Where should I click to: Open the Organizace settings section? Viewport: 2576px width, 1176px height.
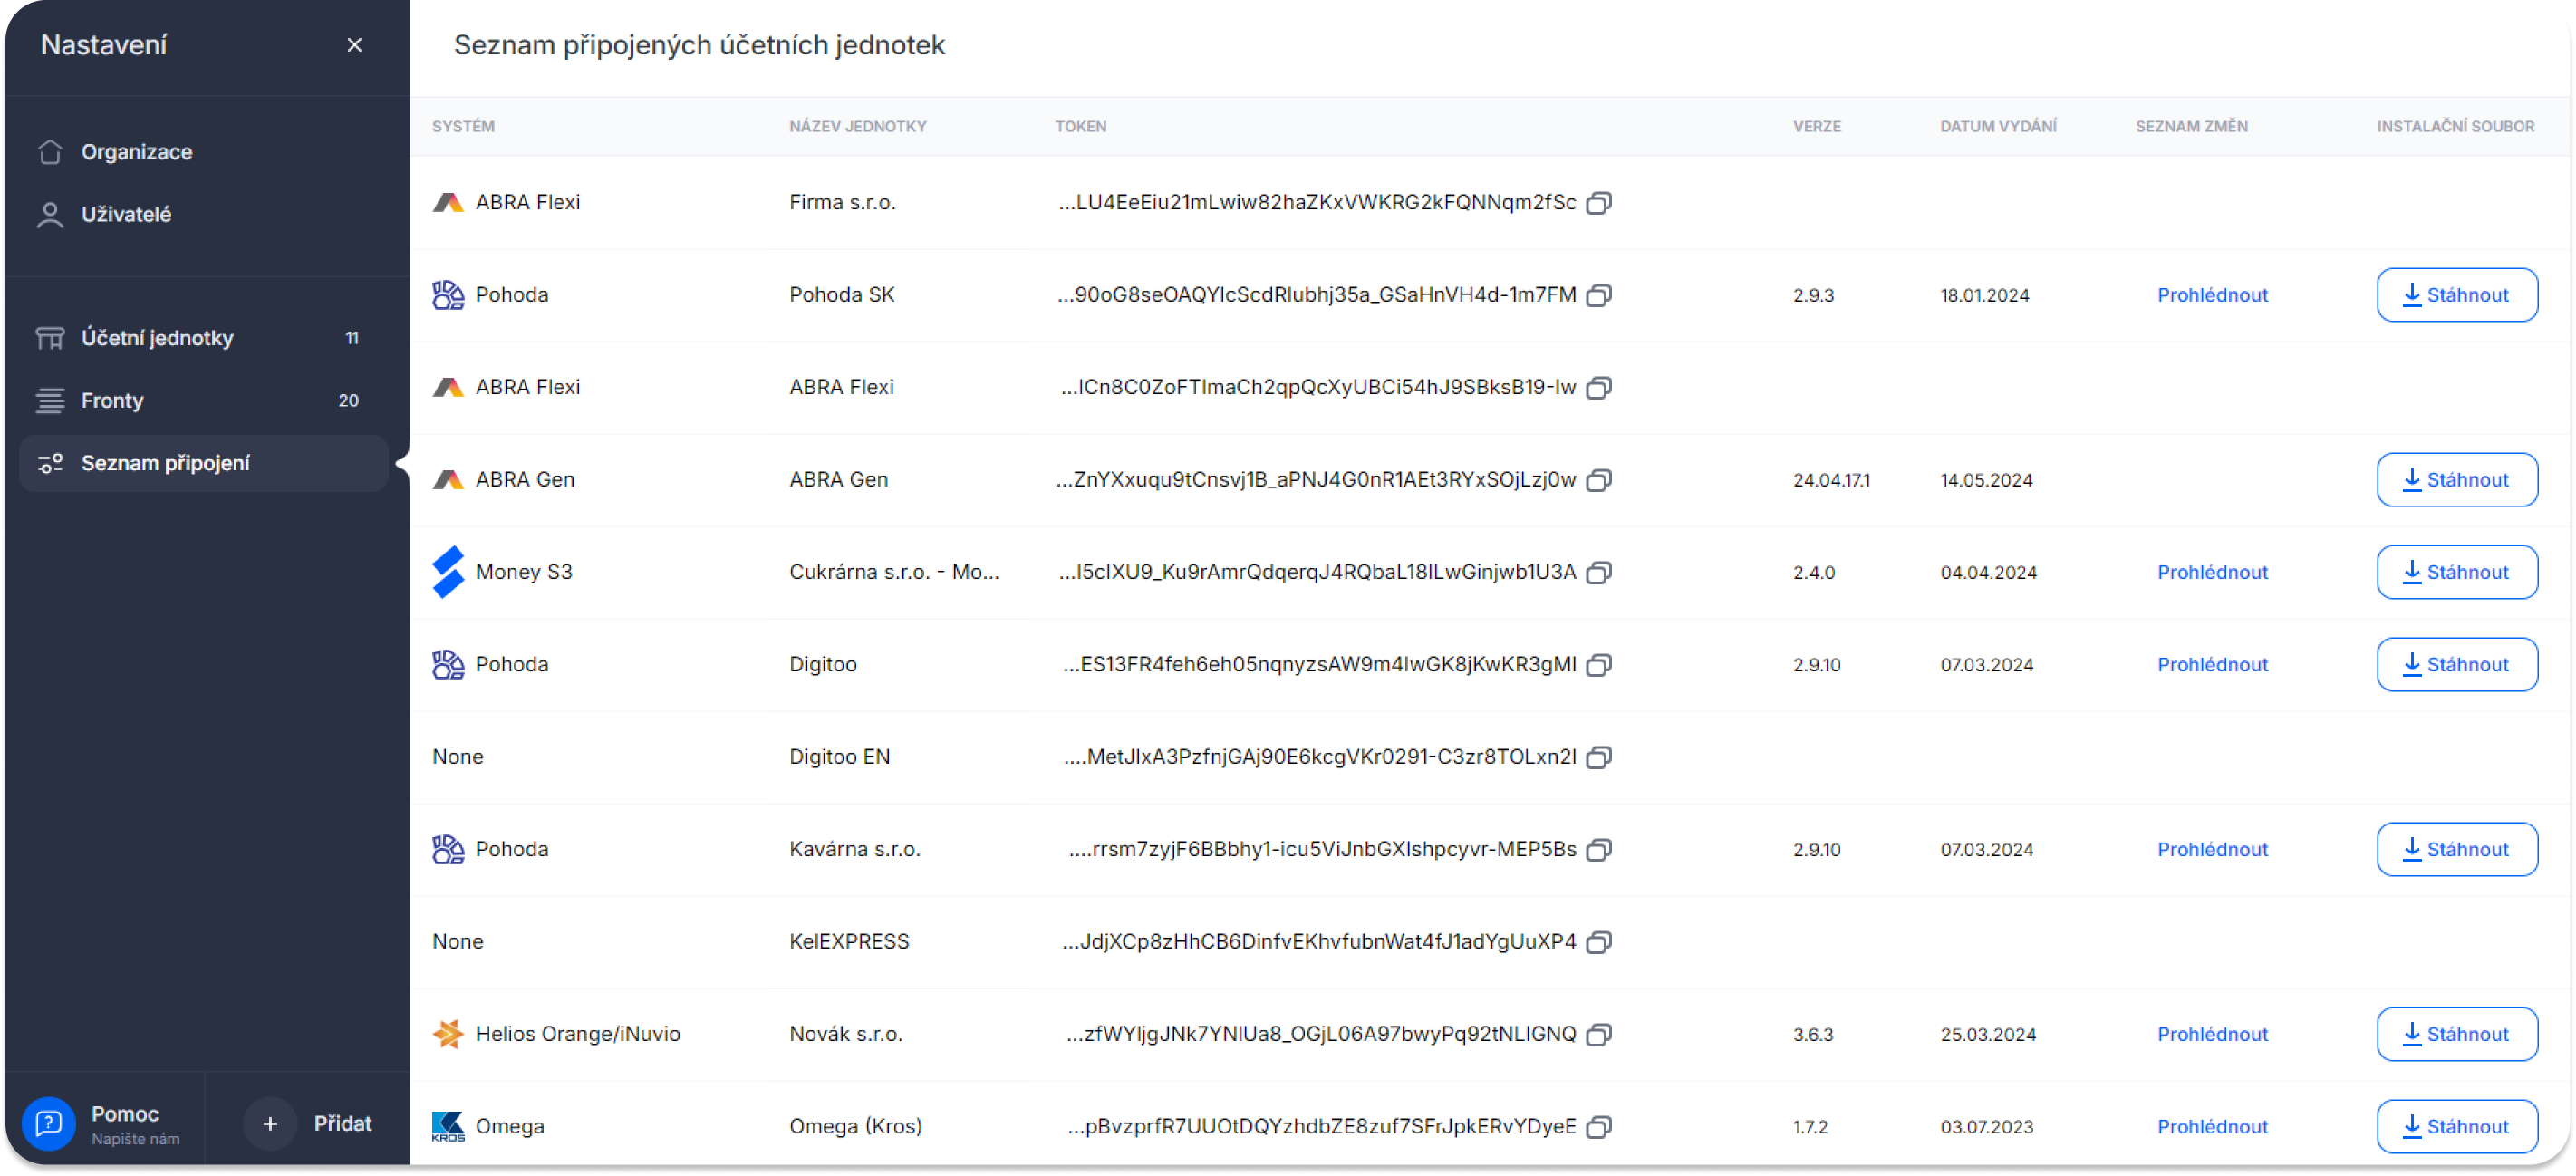(204, 152)
